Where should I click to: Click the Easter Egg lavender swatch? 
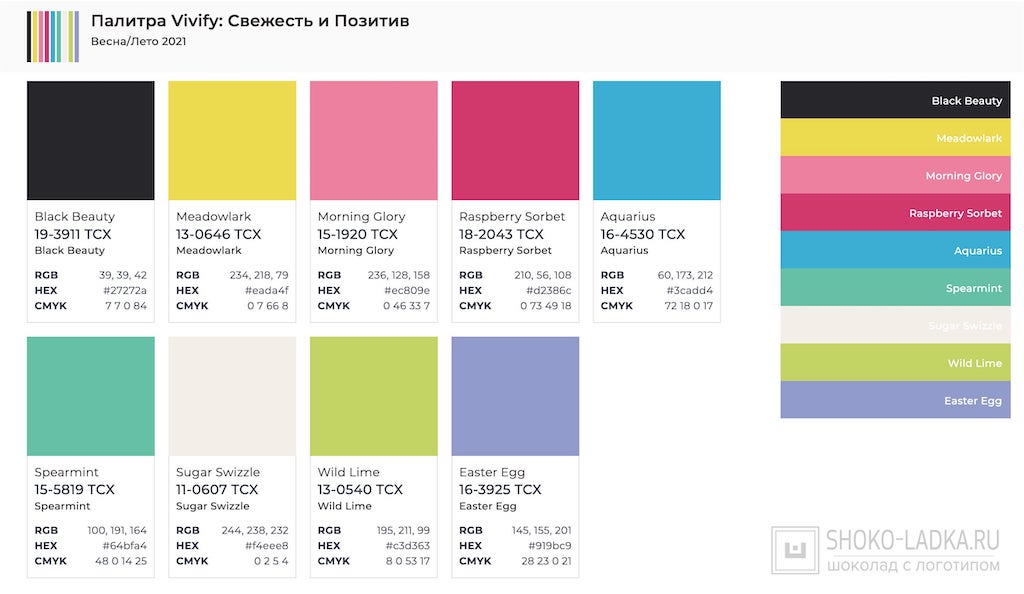(515, 396)
